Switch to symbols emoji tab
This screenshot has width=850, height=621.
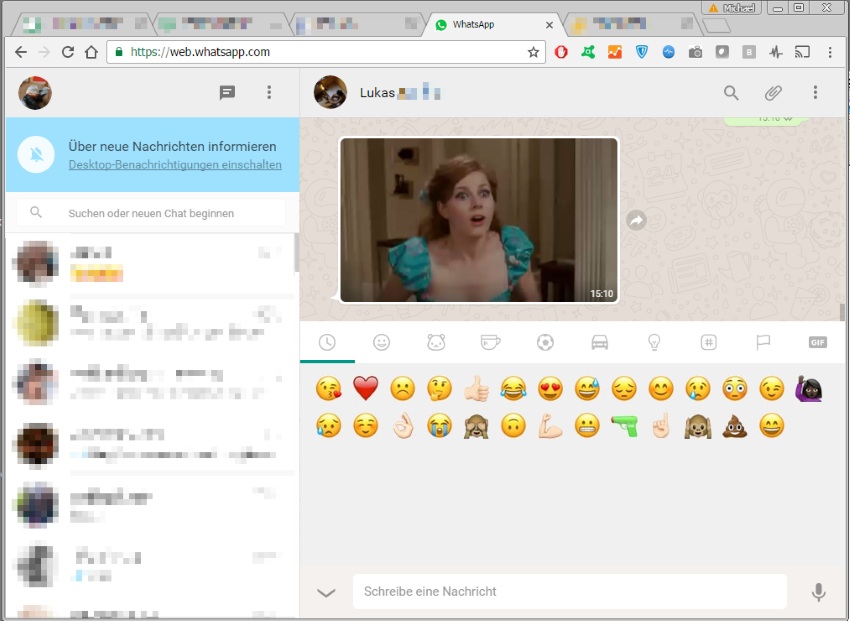tap(709, 342)
